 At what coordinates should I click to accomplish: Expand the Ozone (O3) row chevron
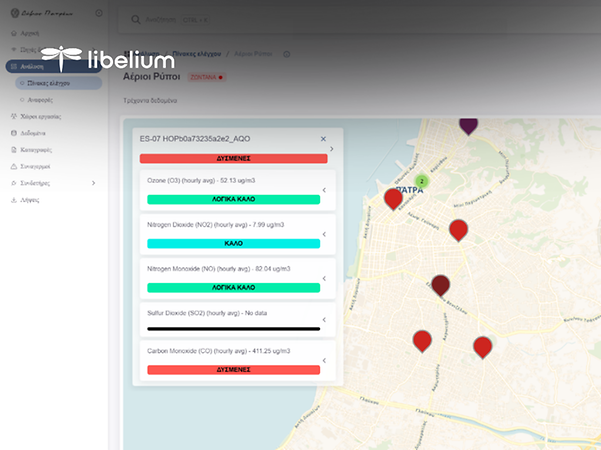(324, 190)
